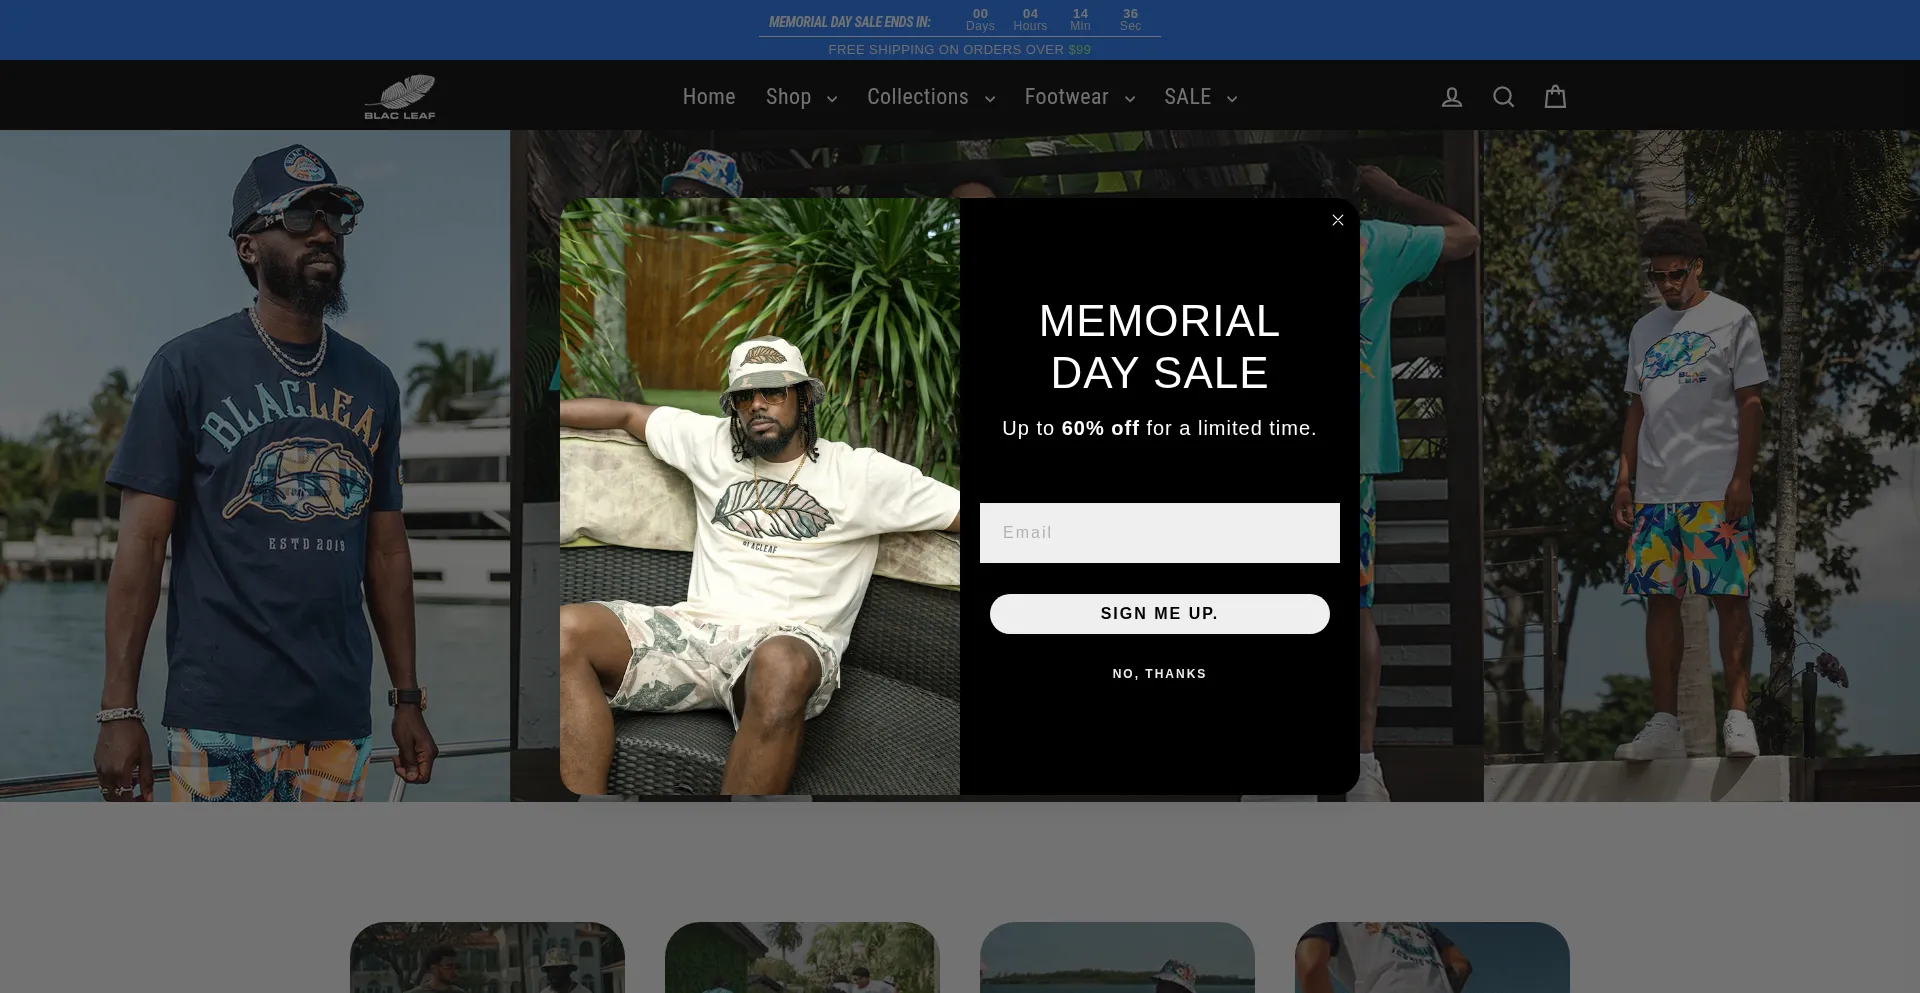
Task: Click the "Up to 60% off" popup text
Action: click(1160, 428)
